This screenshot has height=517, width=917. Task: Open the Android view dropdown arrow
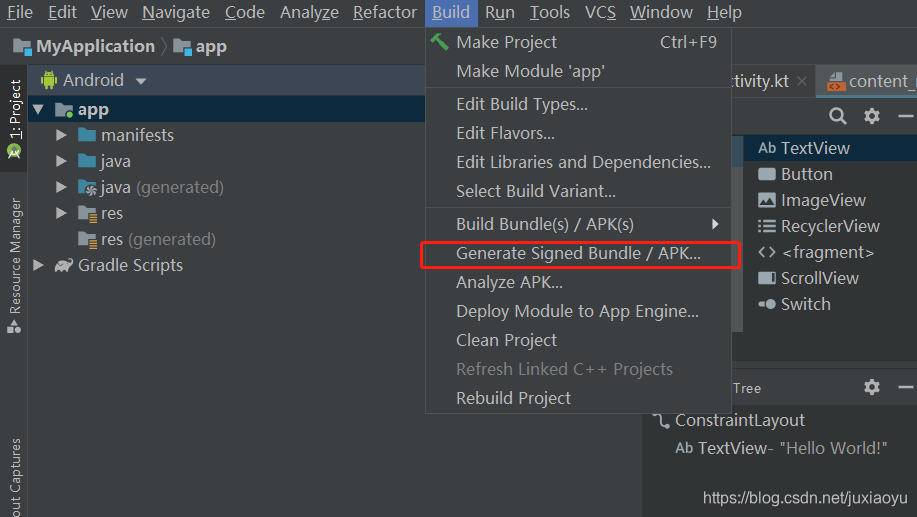click(x=140, y=81)
